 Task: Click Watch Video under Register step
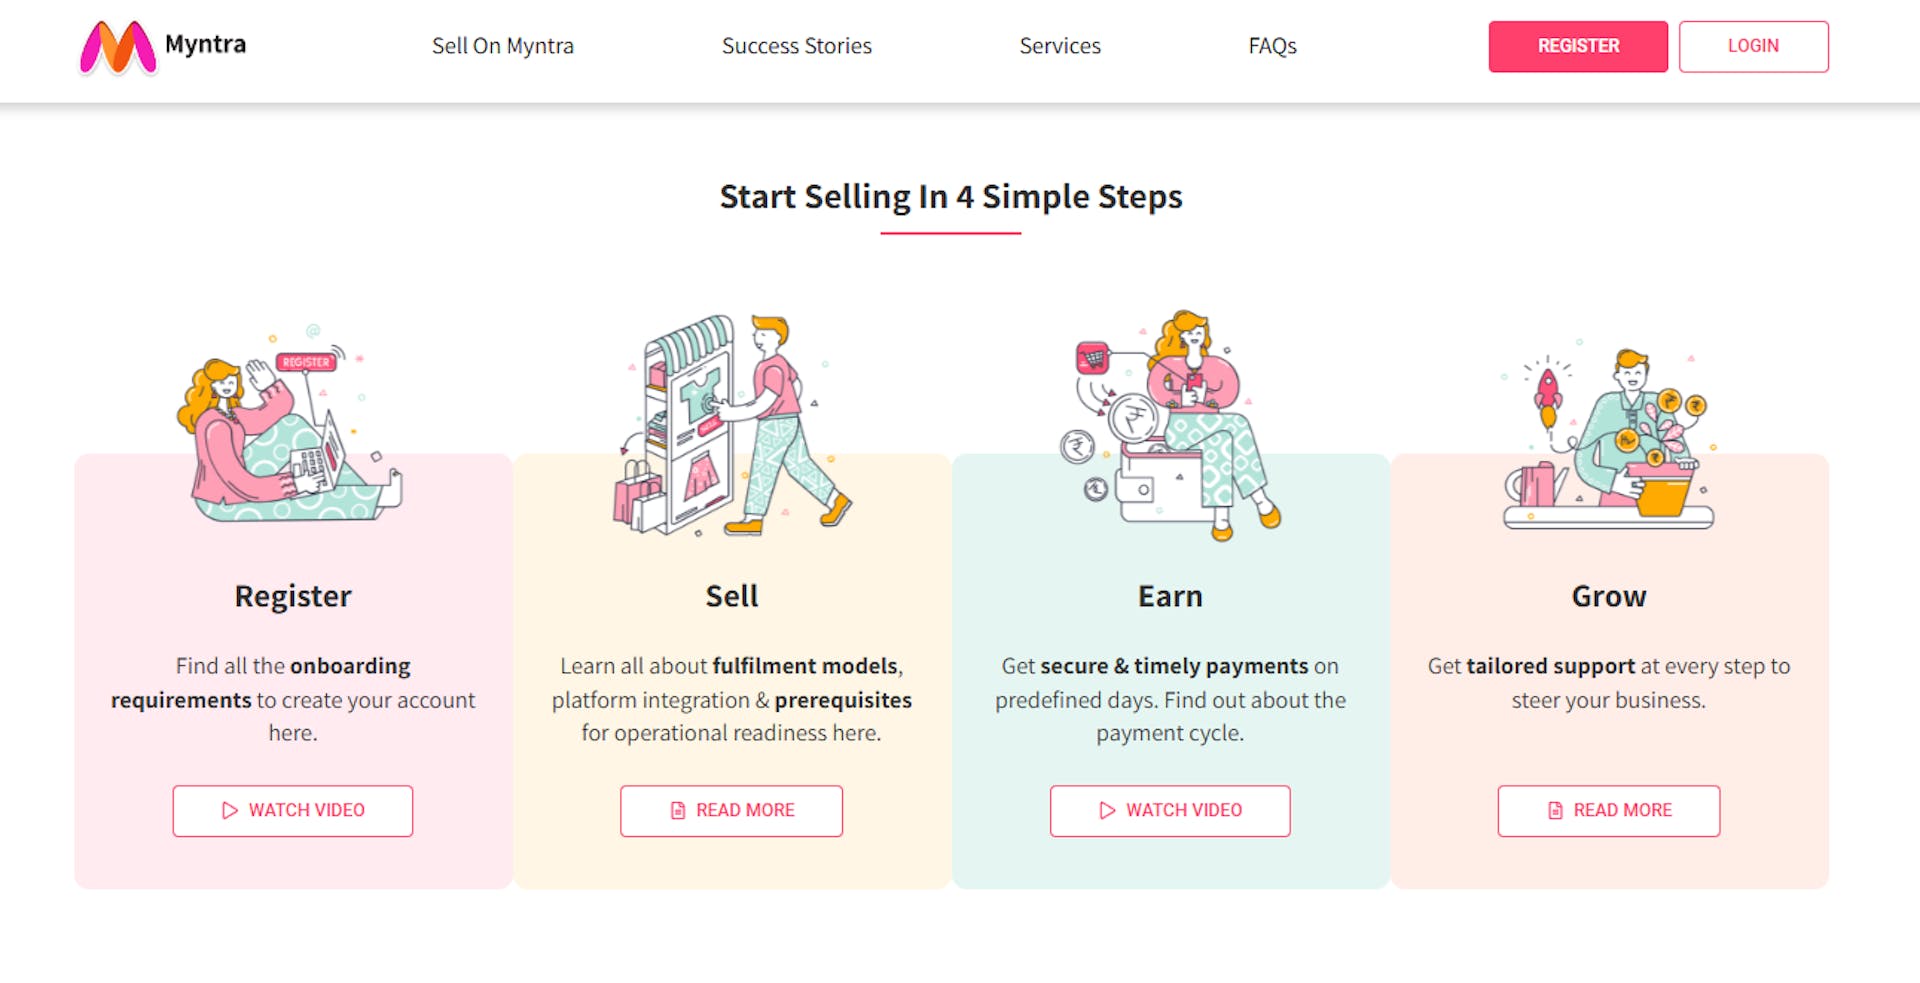pyautogui.click(x=292, y=810)
